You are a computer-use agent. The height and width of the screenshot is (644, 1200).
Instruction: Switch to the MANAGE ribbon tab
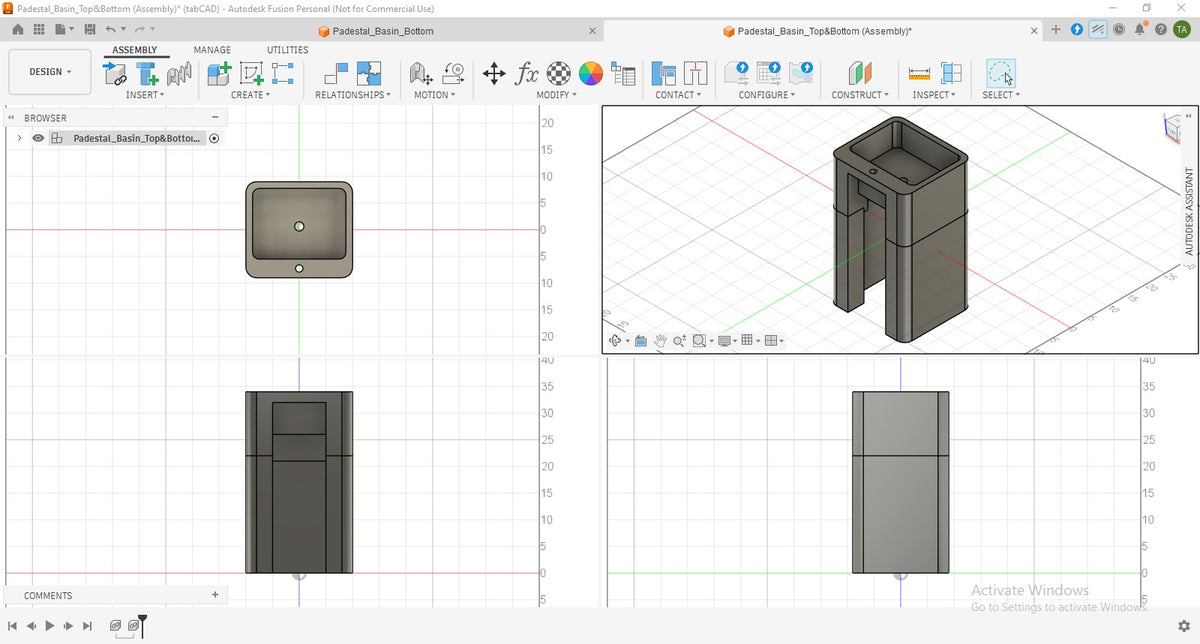pyautogui.click(x=212, y=50)
